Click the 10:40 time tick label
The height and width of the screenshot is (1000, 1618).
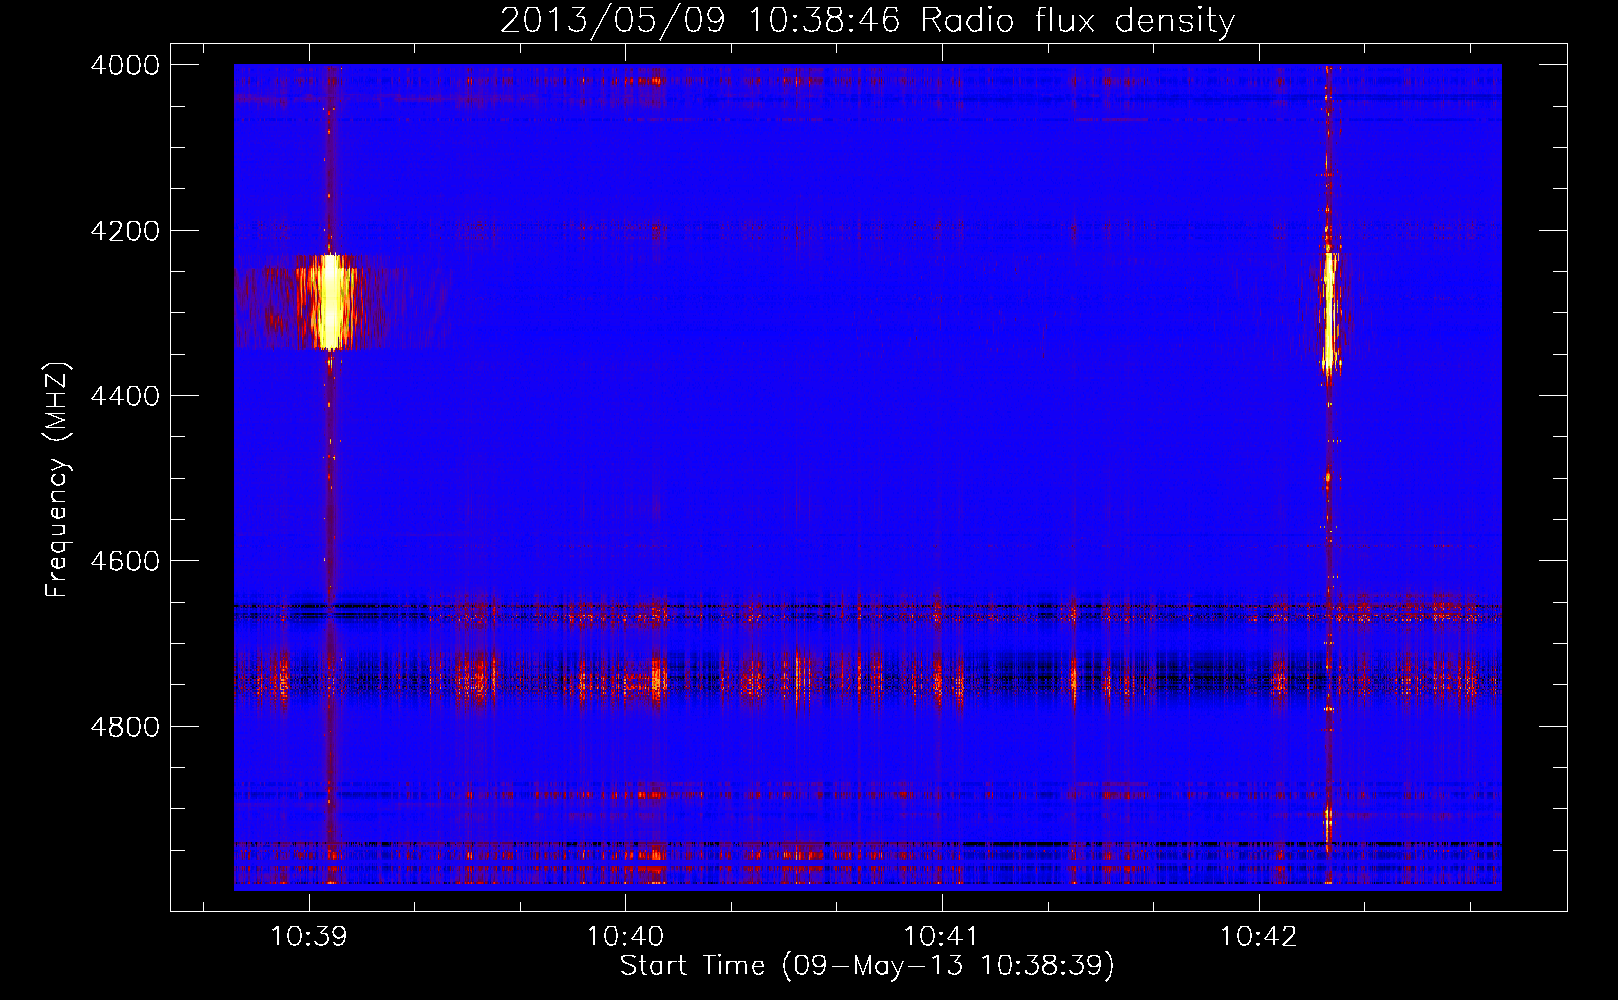(625, 937)
